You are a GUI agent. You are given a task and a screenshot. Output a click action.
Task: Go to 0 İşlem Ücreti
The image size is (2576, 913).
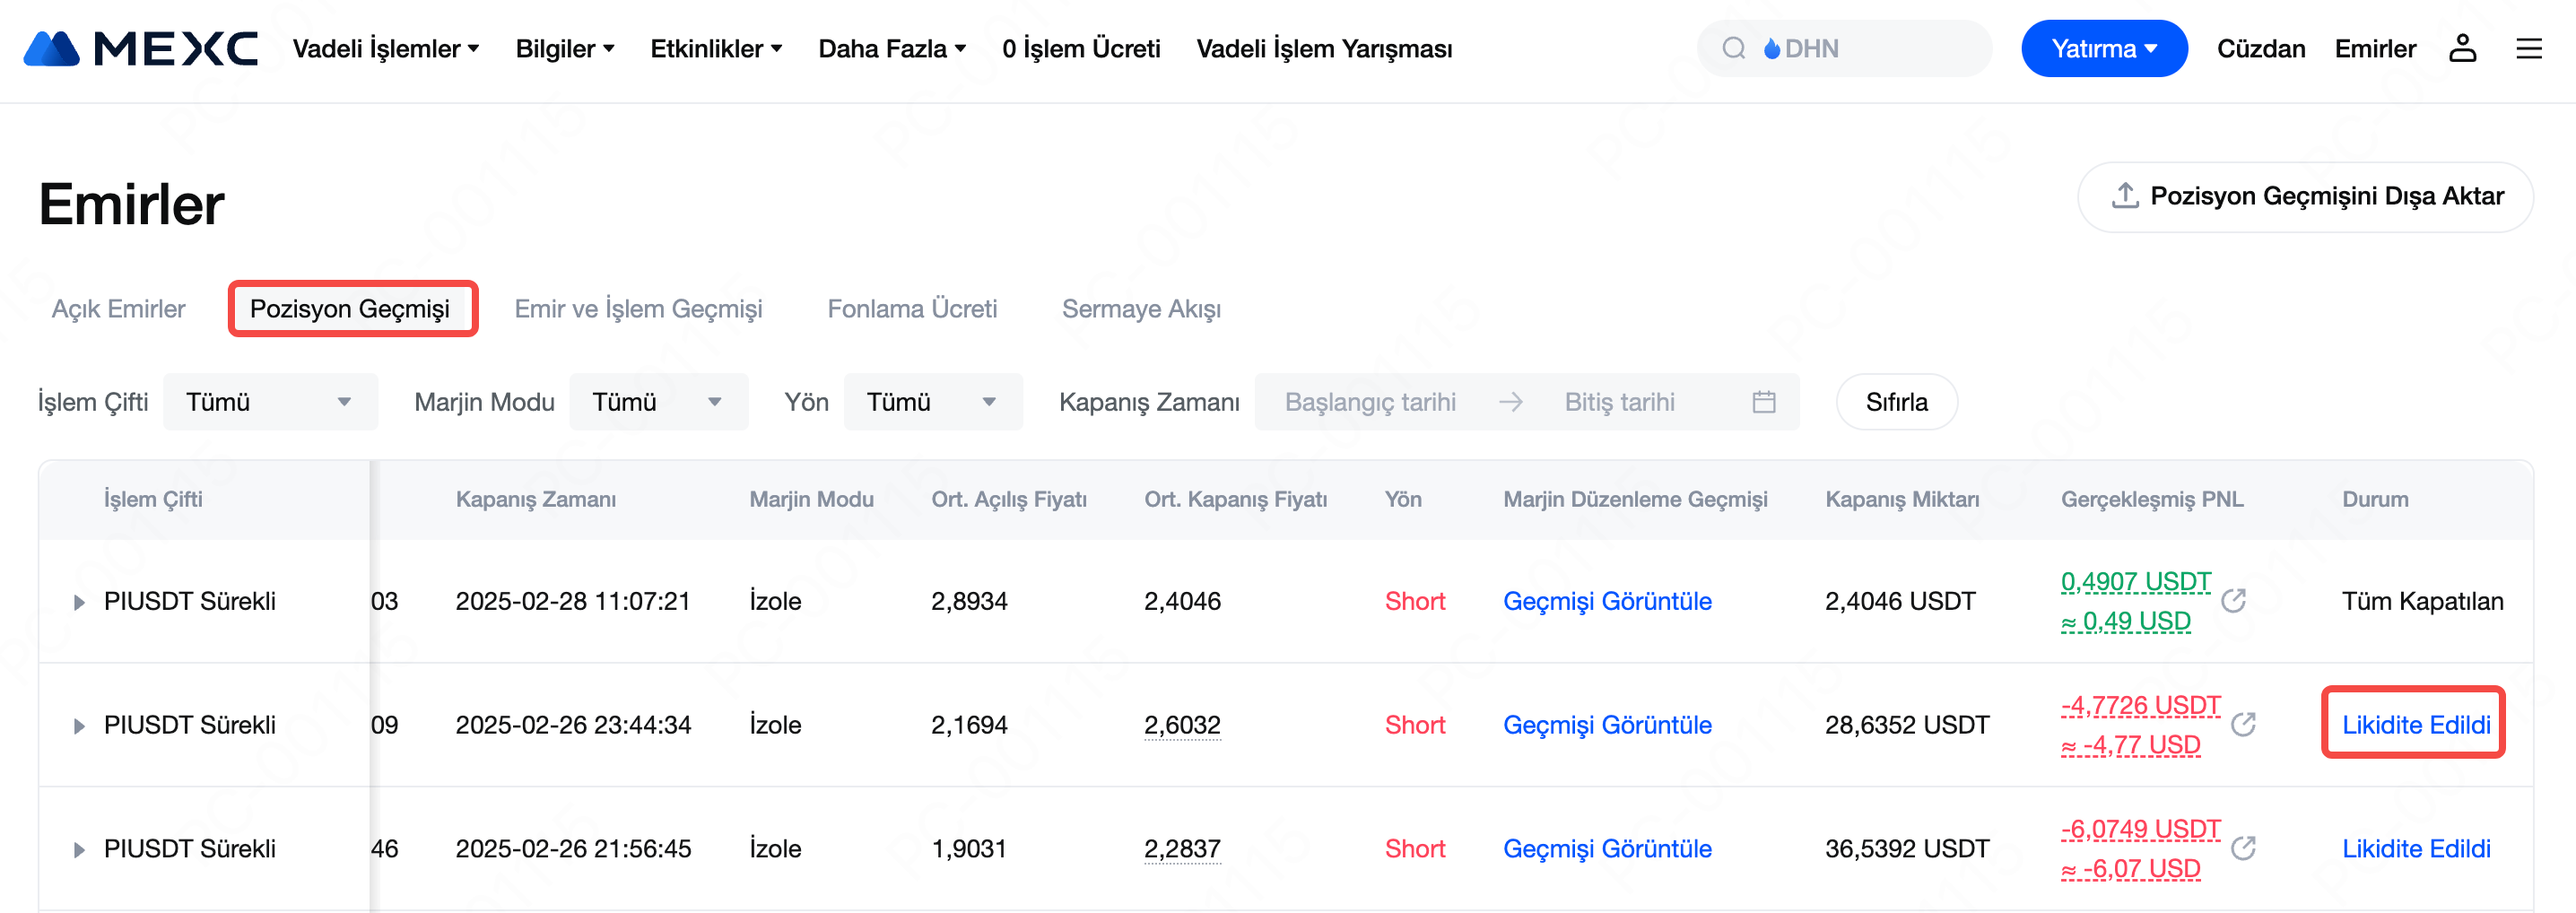(x=1081, y=48)
